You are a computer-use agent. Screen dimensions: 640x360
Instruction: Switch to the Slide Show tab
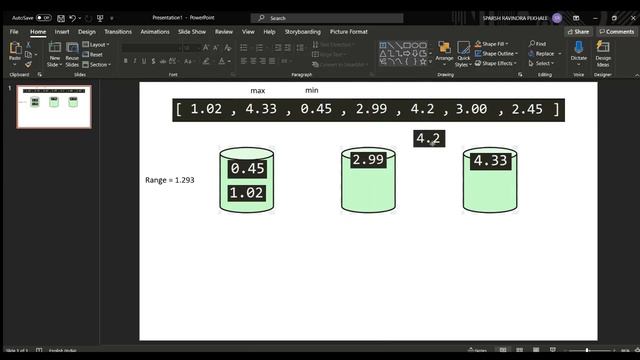[x=192, y=31]
